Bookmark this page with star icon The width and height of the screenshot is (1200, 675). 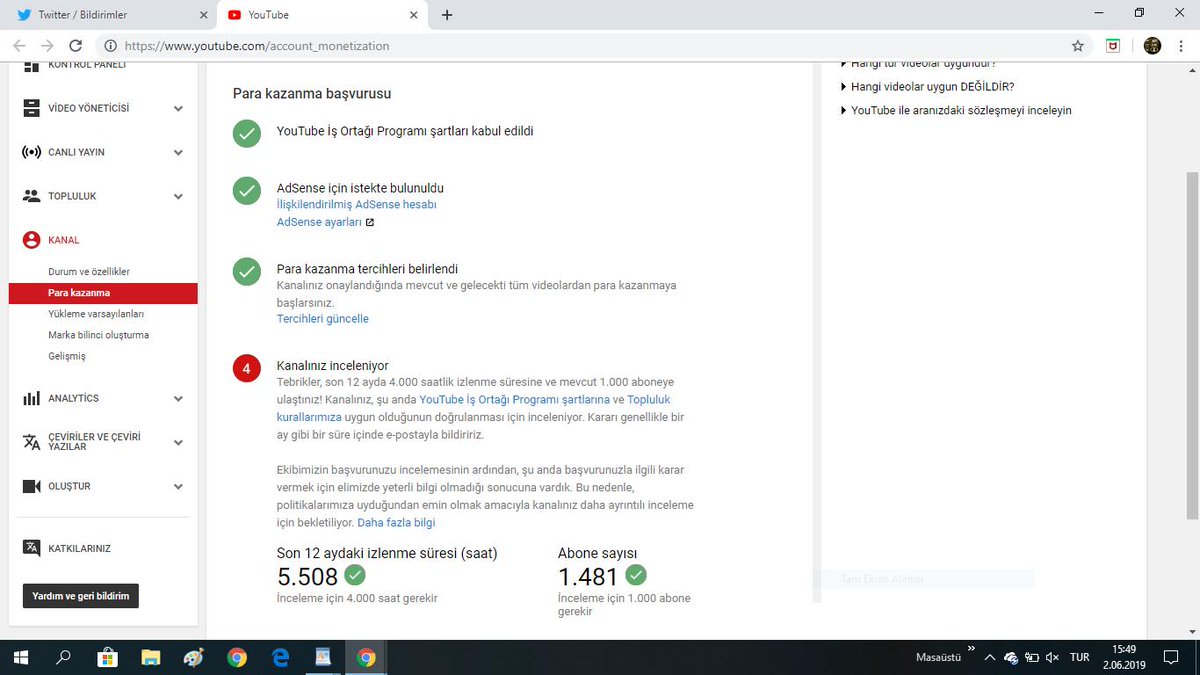1077,46
